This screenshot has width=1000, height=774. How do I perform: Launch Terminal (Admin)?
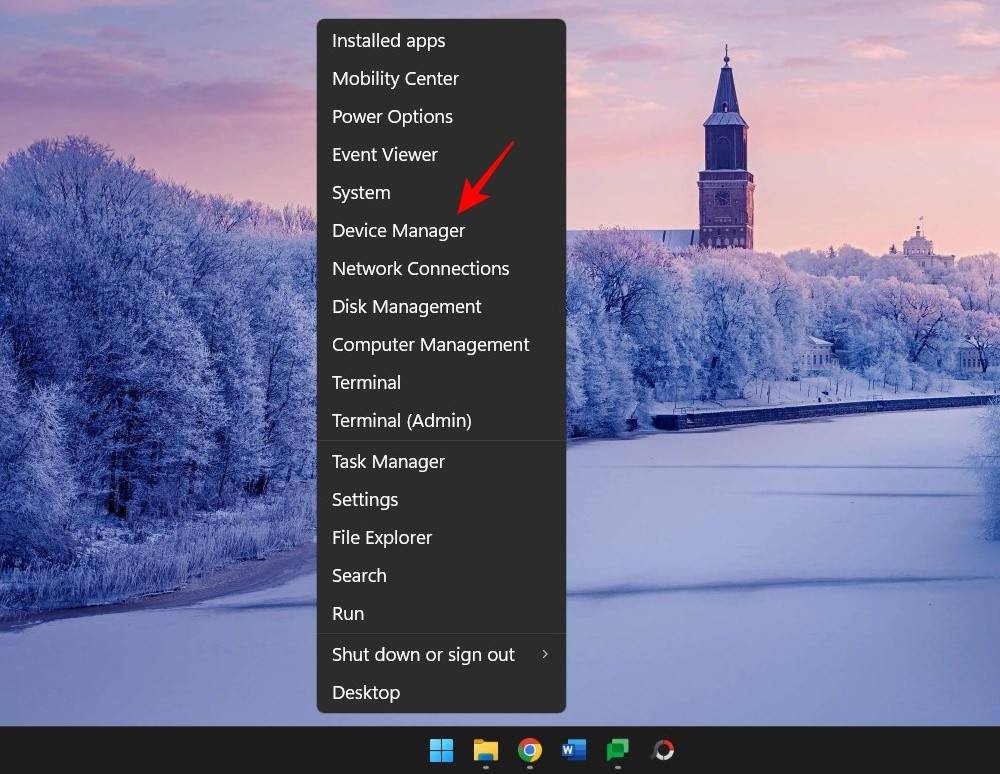[401, 421]
